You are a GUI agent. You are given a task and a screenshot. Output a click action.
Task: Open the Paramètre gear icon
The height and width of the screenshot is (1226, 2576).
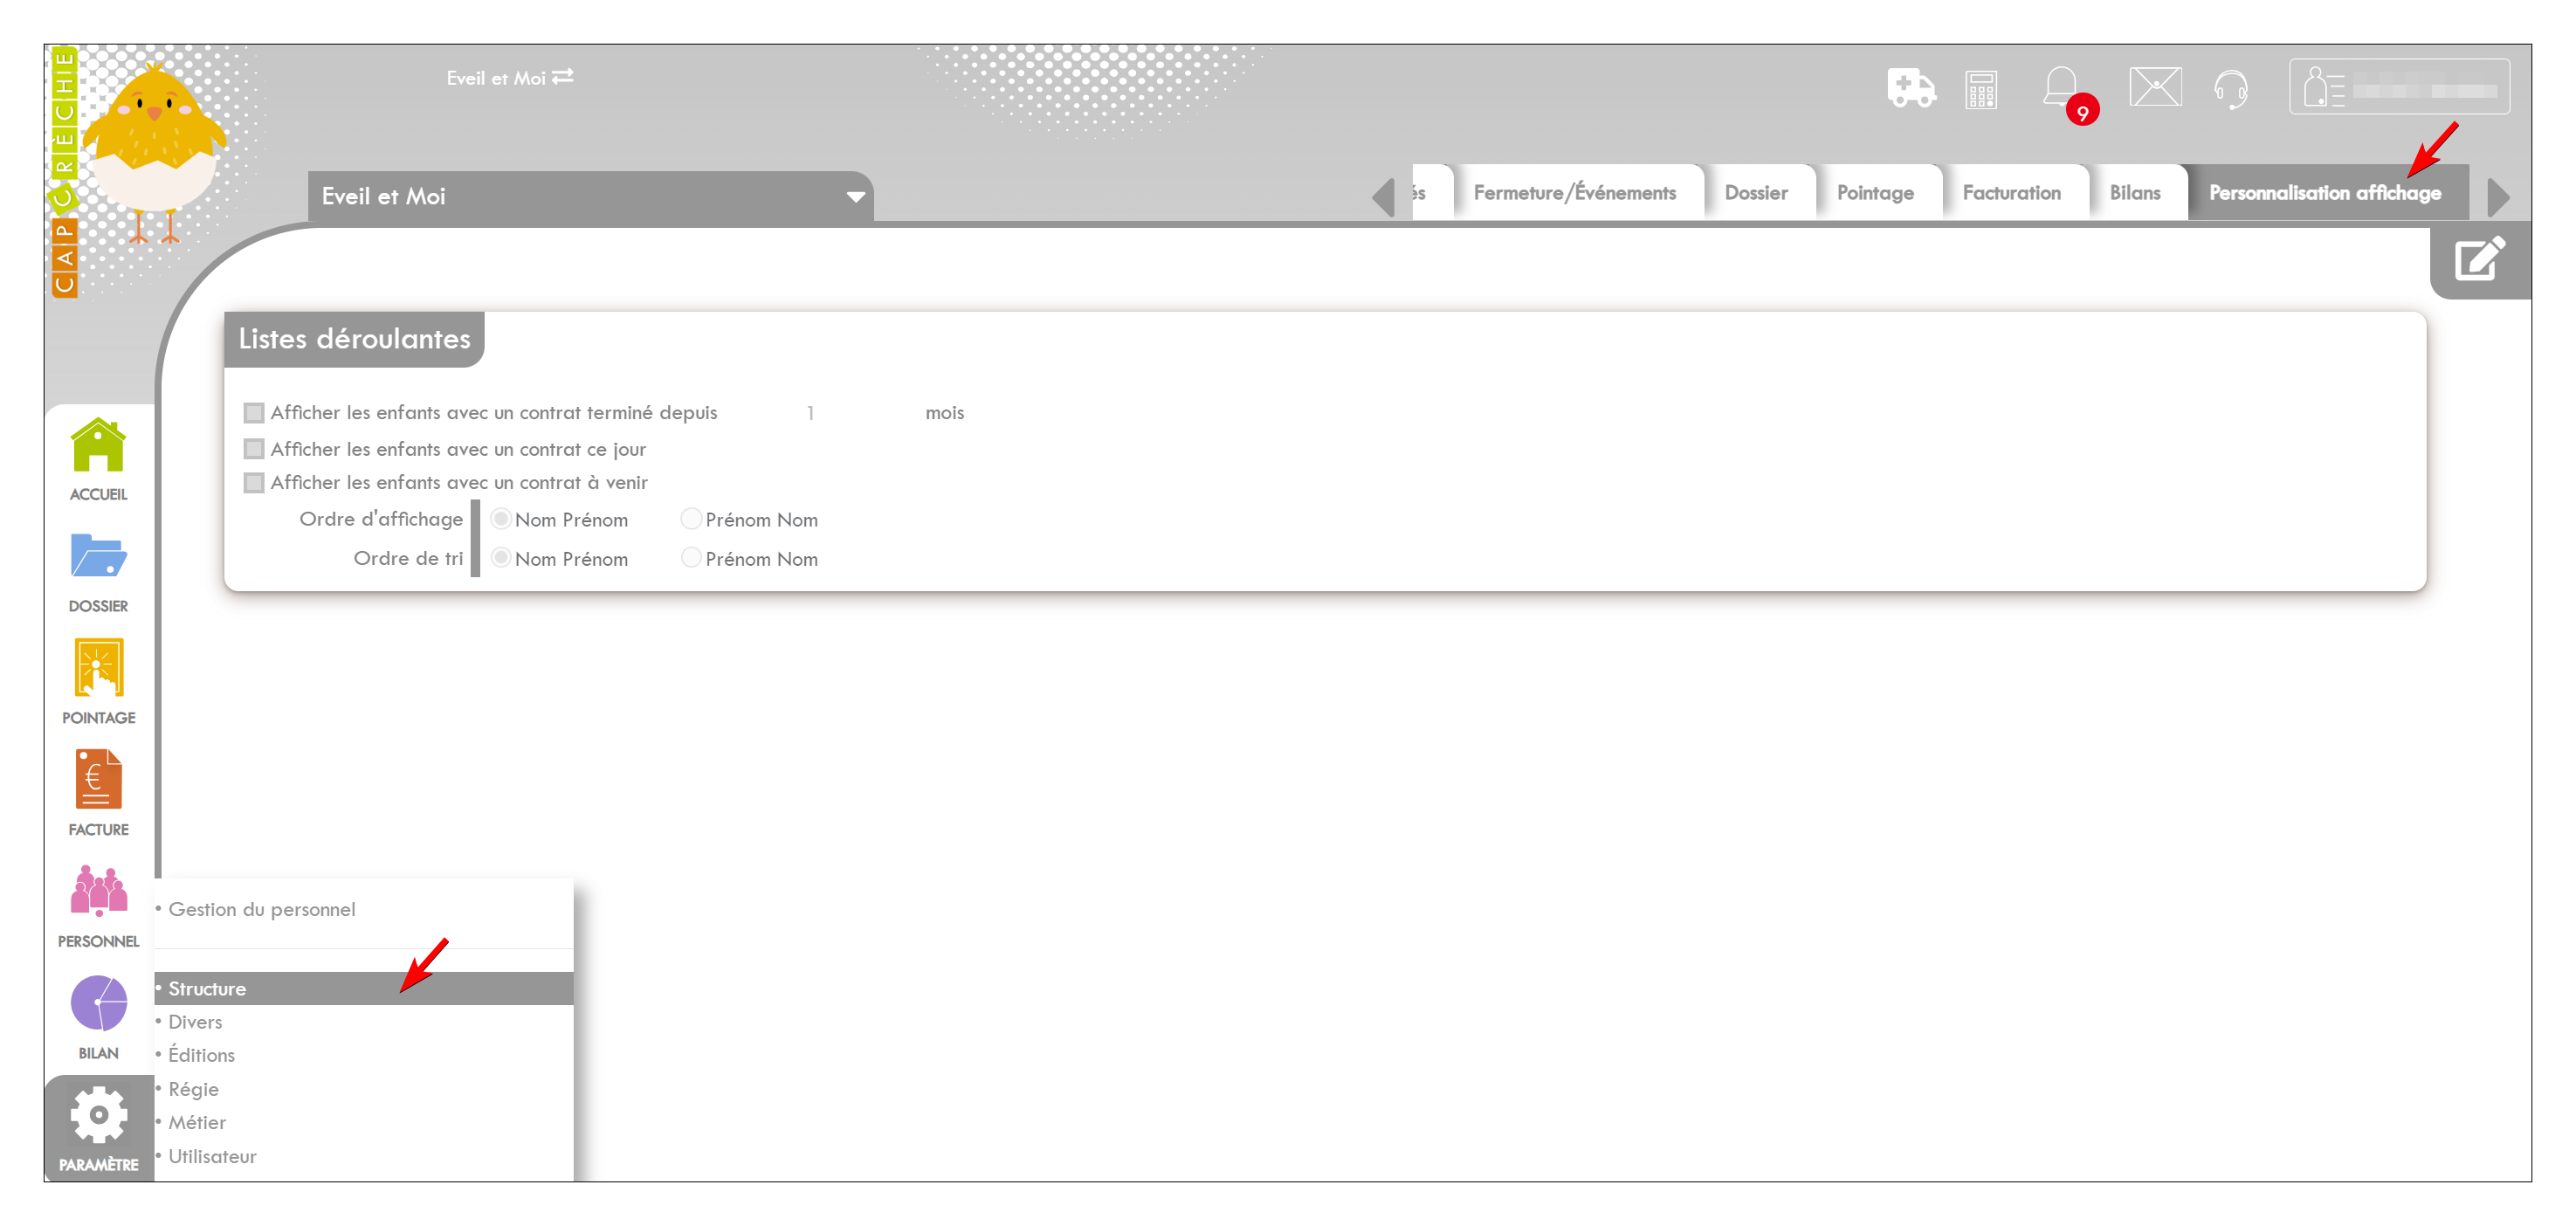pos(98,1114)
